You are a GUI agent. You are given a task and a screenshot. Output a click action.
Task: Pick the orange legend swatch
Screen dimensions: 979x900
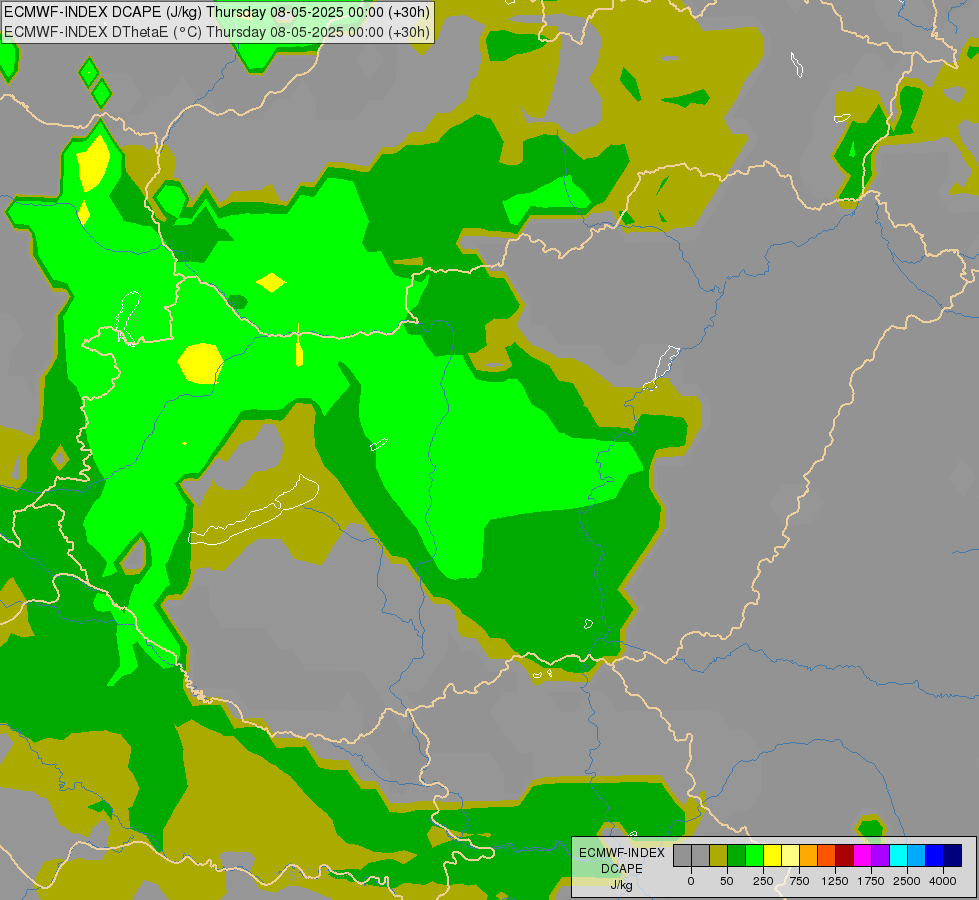(x=809, y=856)
